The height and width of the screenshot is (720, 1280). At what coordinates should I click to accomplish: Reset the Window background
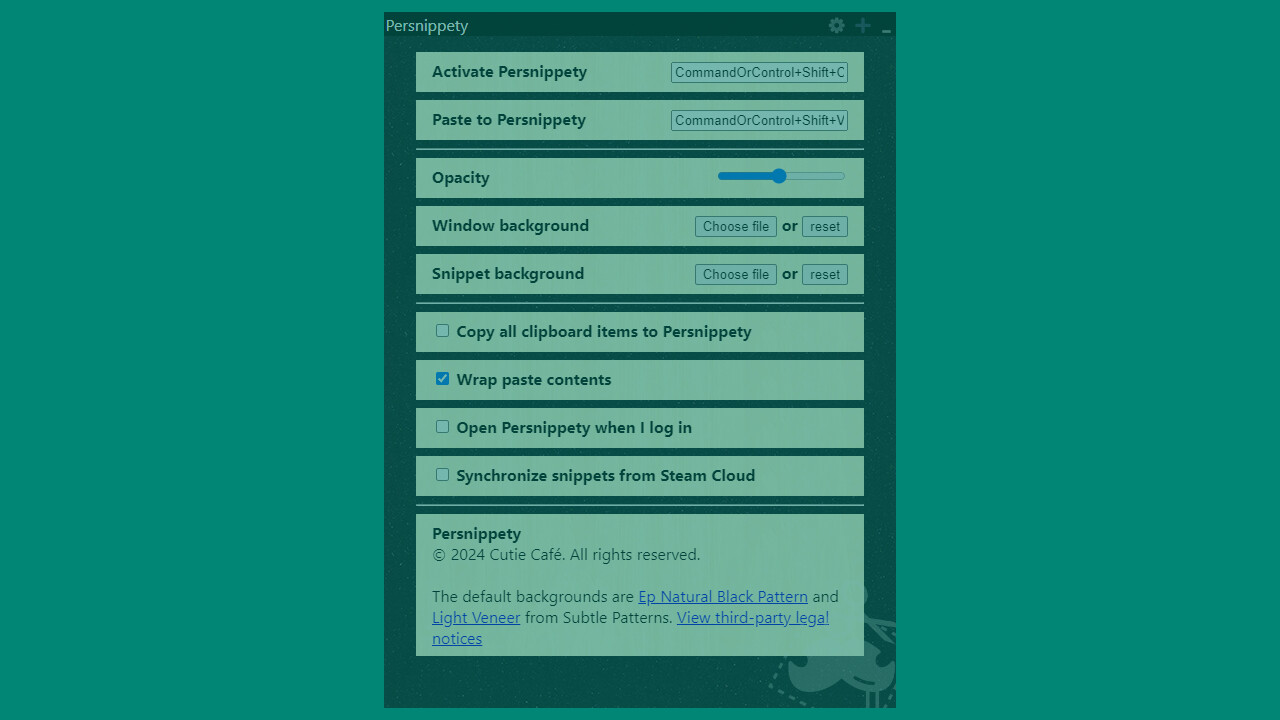pos(824,226)
